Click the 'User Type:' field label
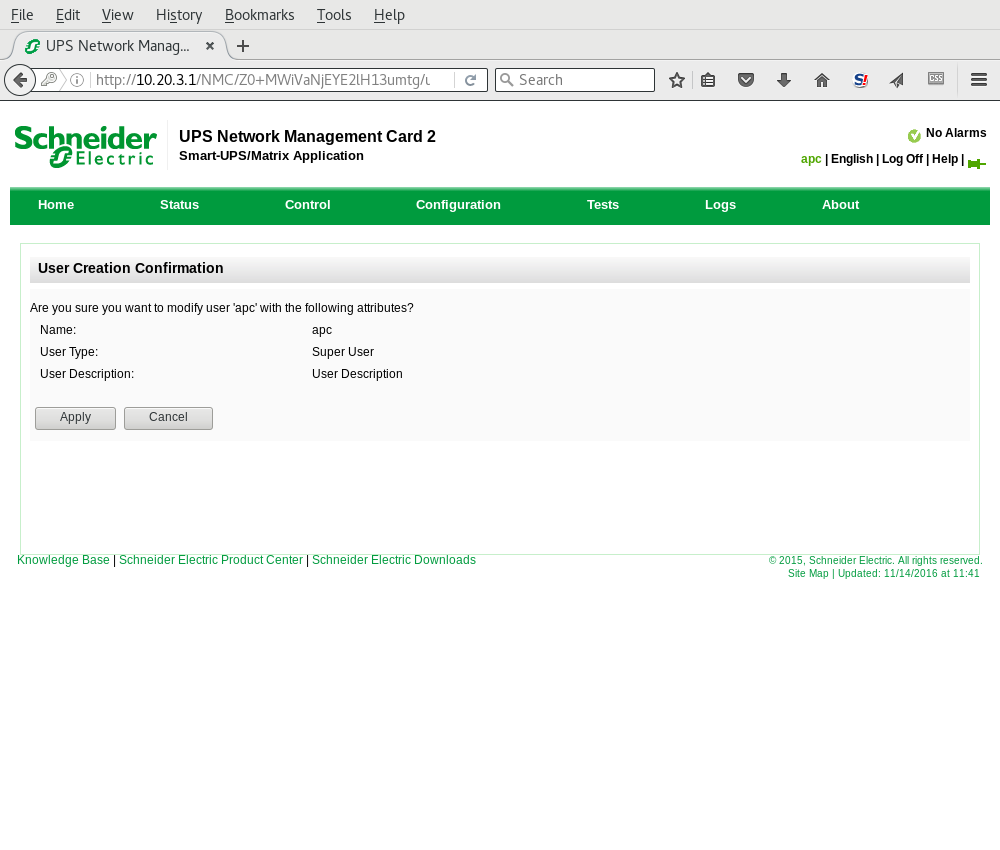 pos(69,352)
